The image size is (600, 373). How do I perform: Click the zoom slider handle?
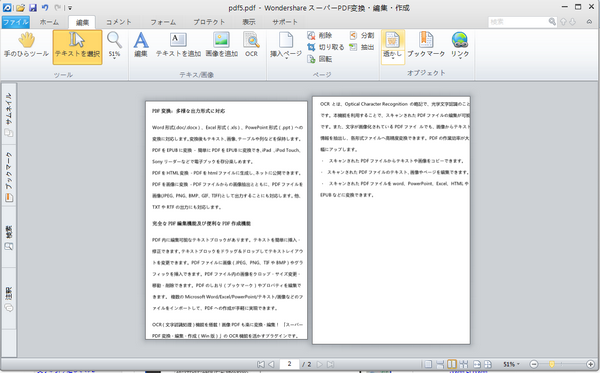point(552,364)
